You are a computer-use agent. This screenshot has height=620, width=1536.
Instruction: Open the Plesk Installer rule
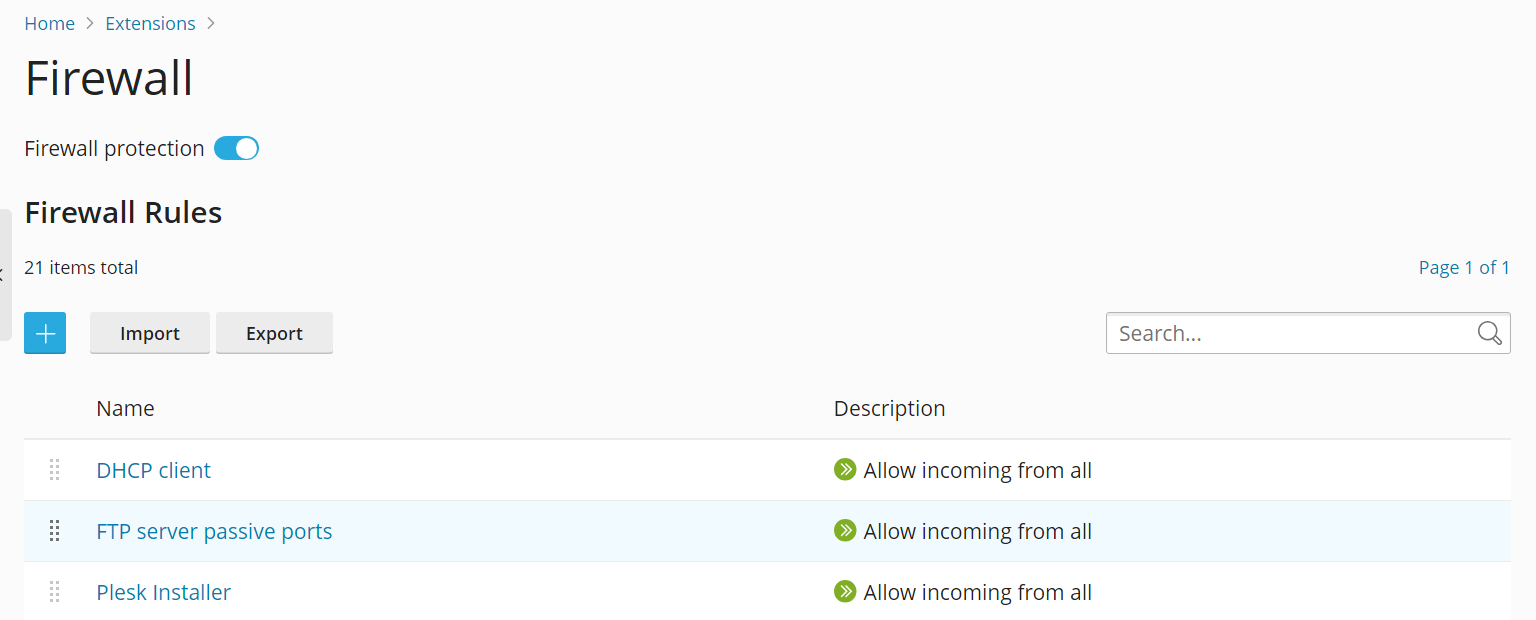(x=163, y=592)
